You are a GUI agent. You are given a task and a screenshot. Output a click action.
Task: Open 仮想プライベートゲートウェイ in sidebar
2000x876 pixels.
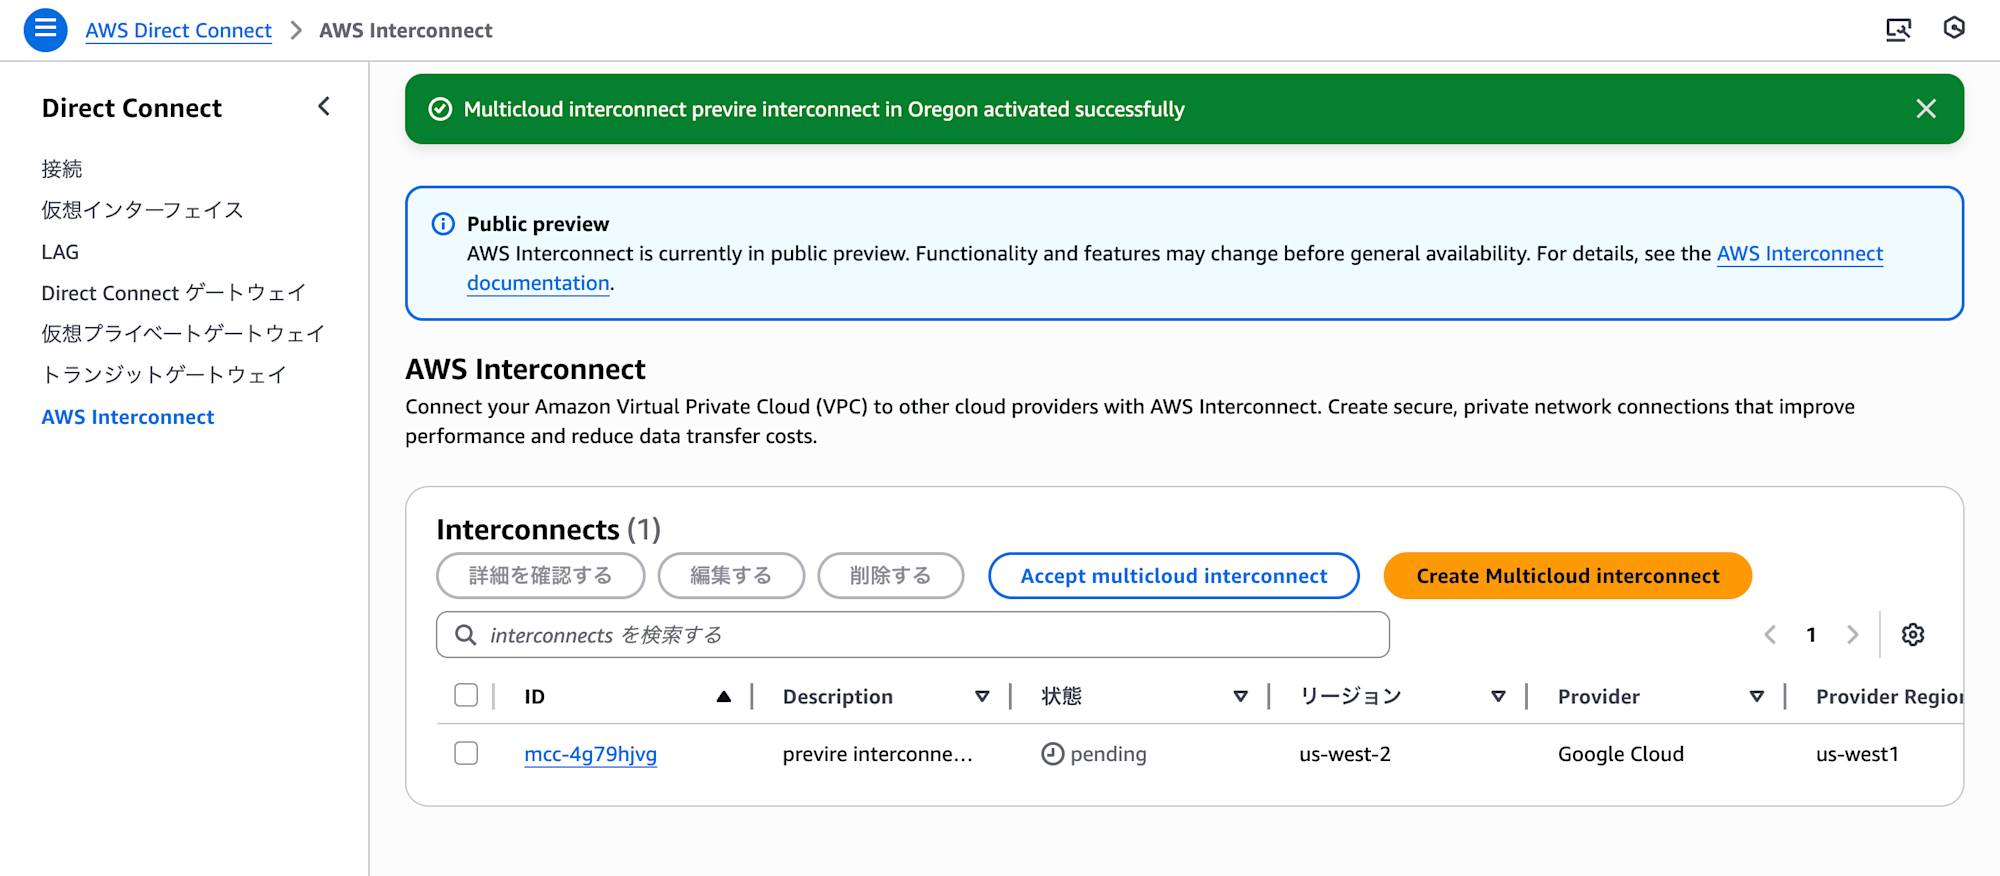pyautogui.click(x=183, y=334)
